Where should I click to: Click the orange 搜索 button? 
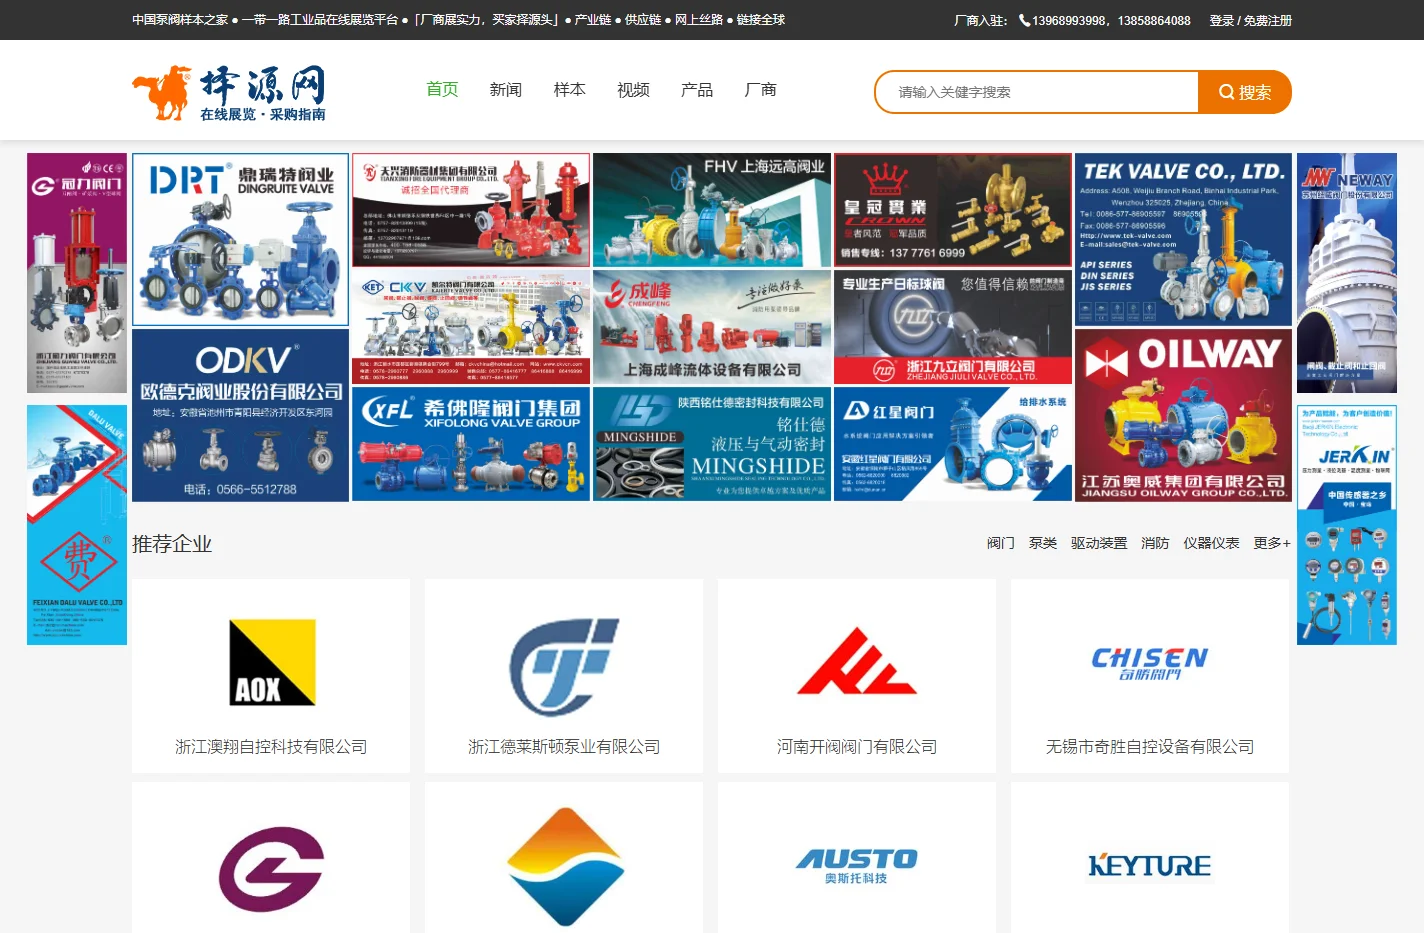1245,92
